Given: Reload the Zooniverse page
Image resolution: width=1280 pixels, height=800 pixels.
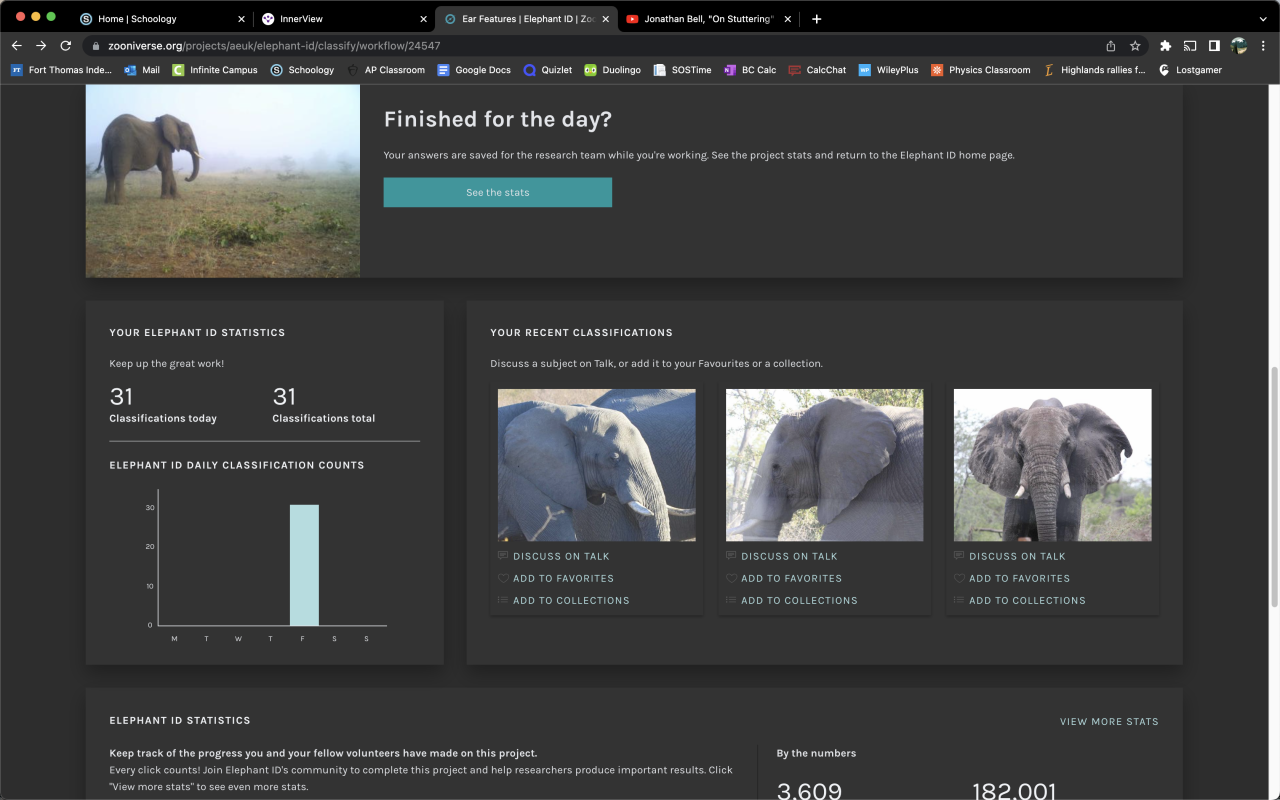Looking at the screenshot, I should point(66,46).
